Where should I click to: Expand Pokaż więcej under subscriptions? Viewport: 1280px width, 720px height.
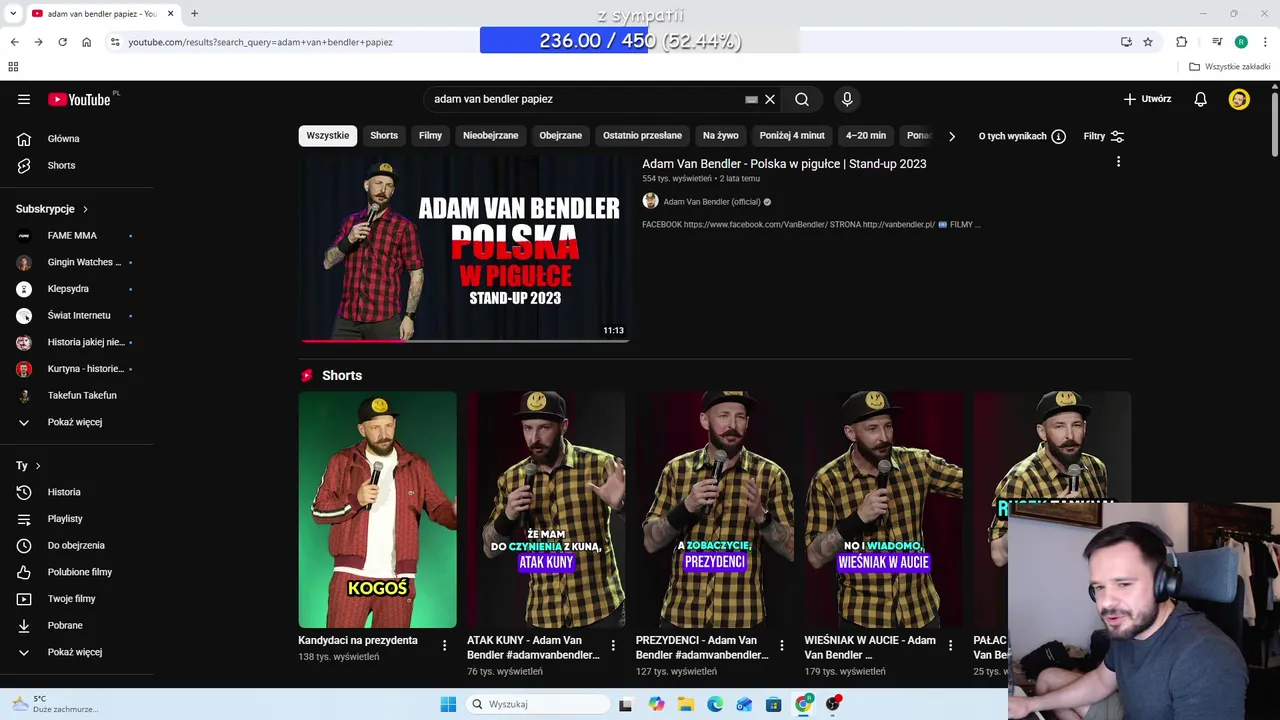[x=76, y=422]
